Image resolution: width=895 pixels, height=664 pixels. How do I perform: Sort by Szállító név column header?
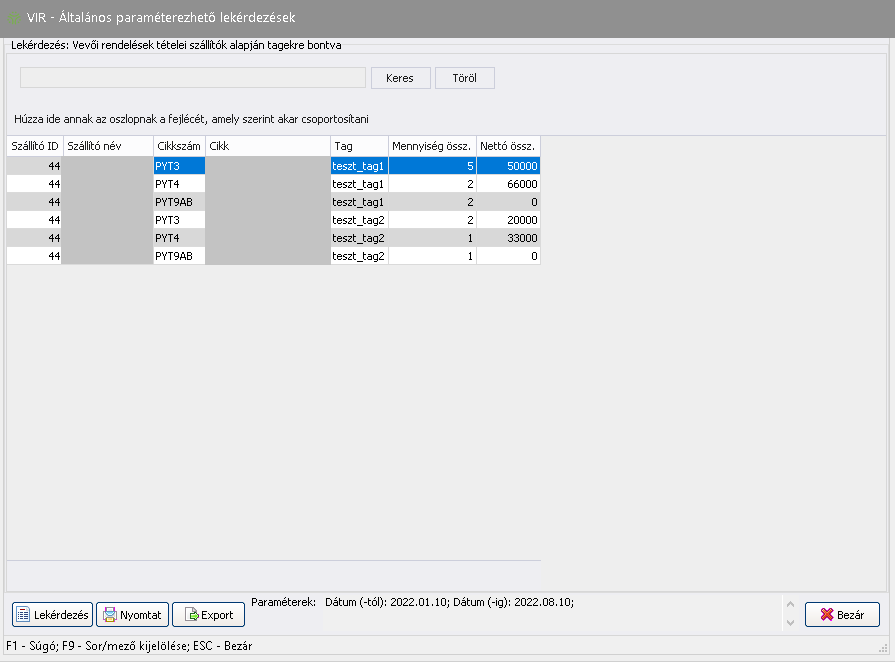coord(107,146)
